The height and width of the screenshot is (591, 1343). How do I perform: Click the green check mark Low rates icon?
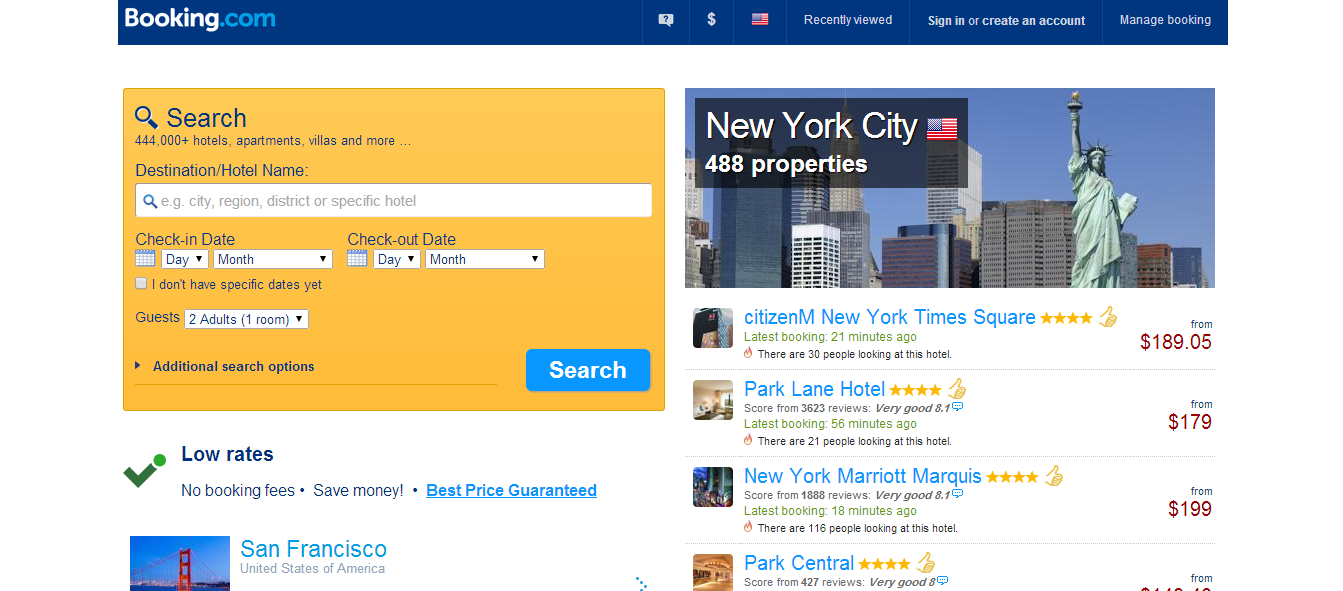click(145, 471)
